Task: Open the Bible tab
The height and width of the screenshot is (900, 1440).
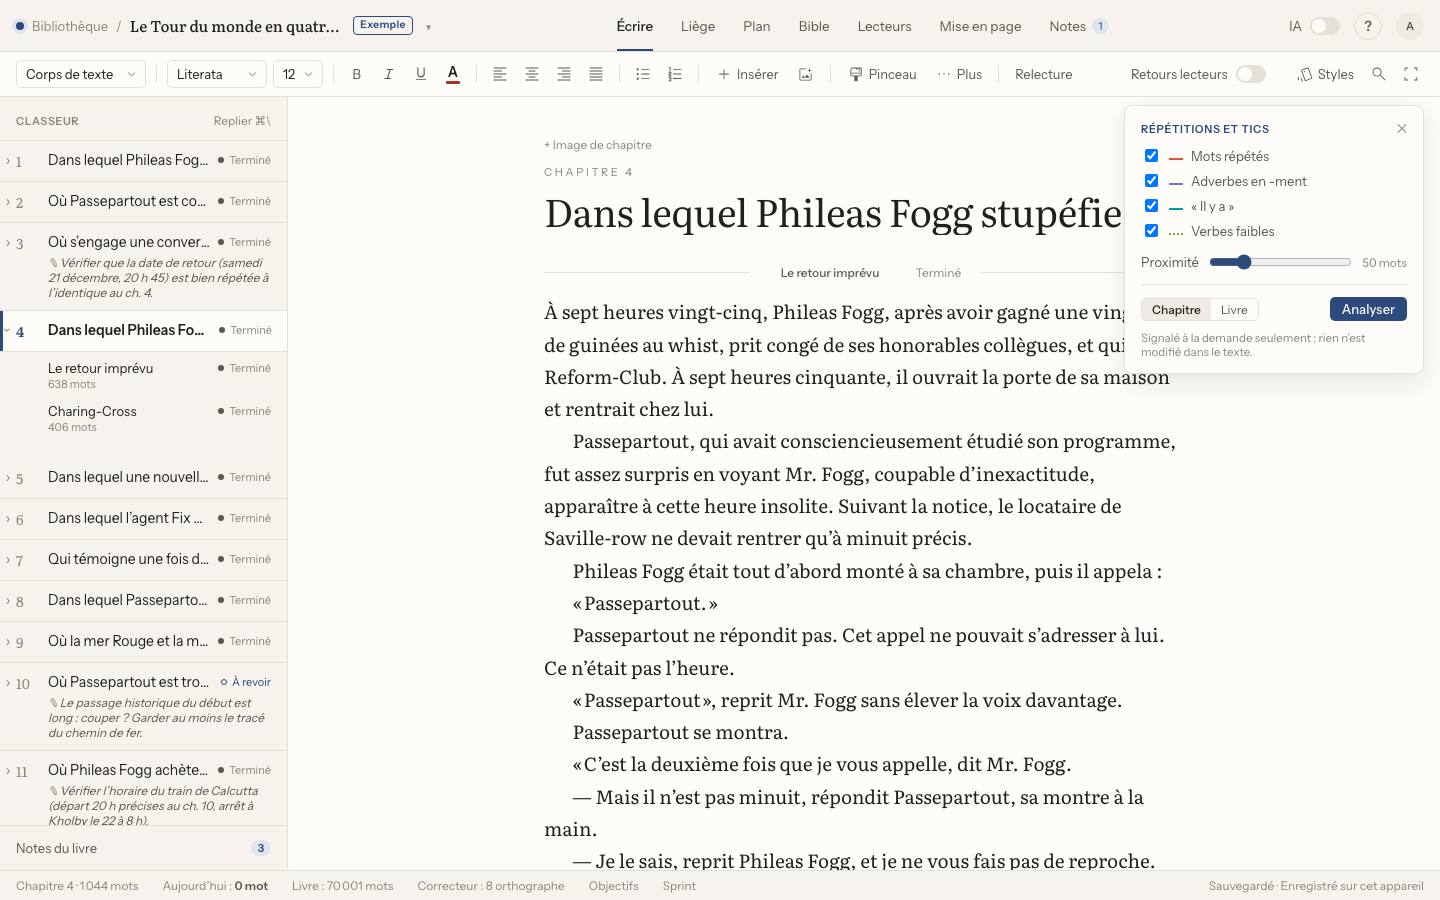Action: (814, 27)
